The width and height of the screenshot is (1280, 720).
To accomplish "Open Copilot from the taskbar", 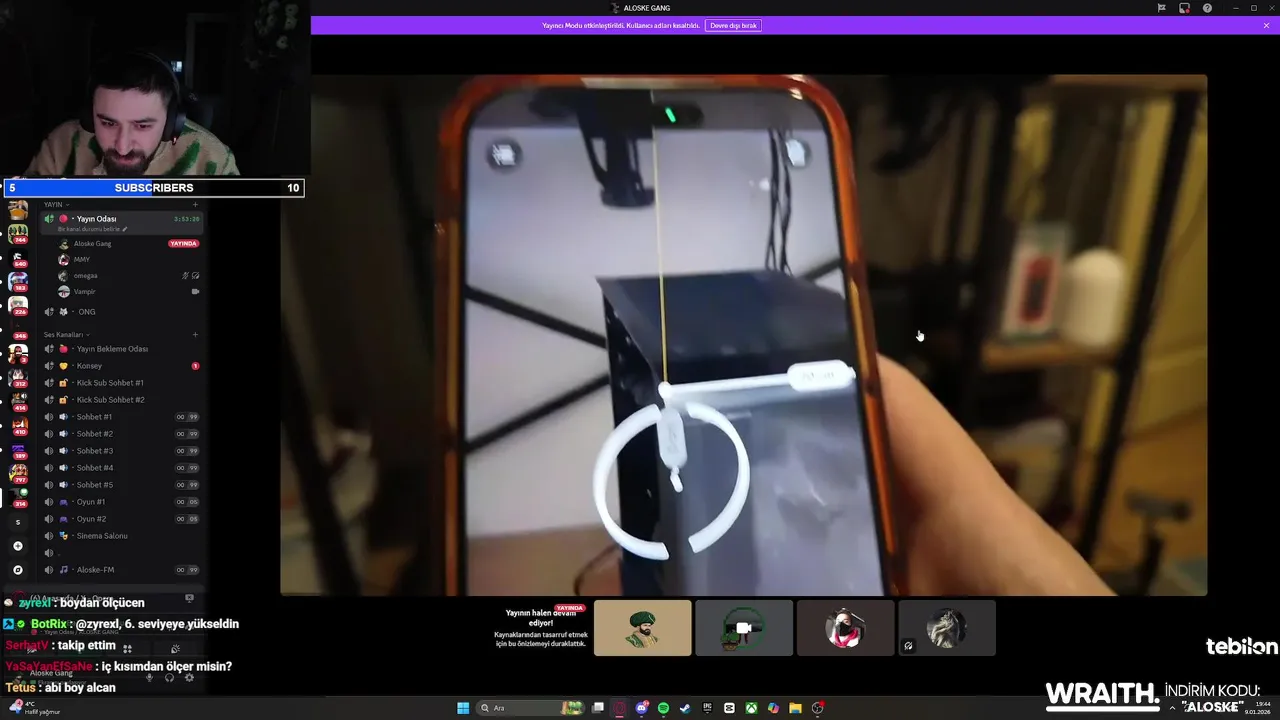I will pyautogui.click(x=773, y=708).
